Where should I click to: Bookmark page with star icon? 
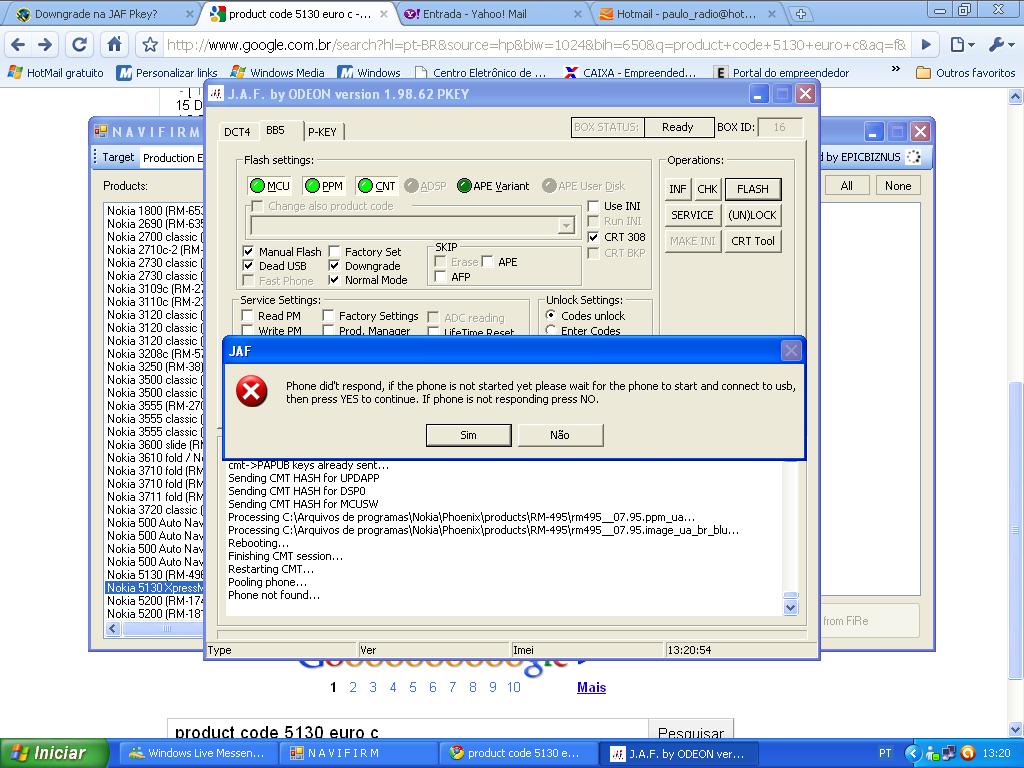tap(150, 45)
